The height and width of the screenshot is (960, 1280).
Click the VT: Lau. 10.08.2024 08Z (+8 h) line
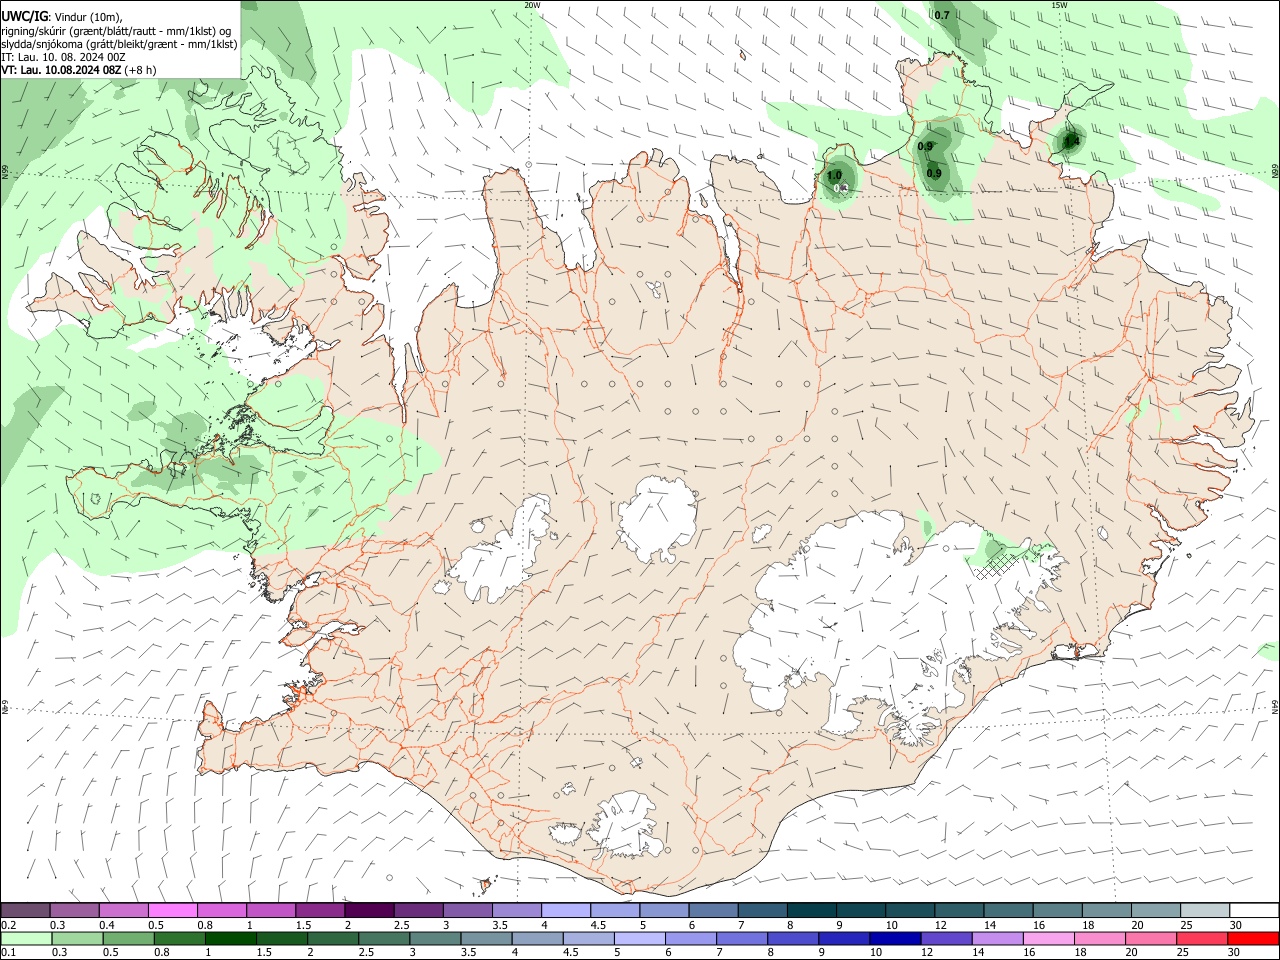click(79, 70)
